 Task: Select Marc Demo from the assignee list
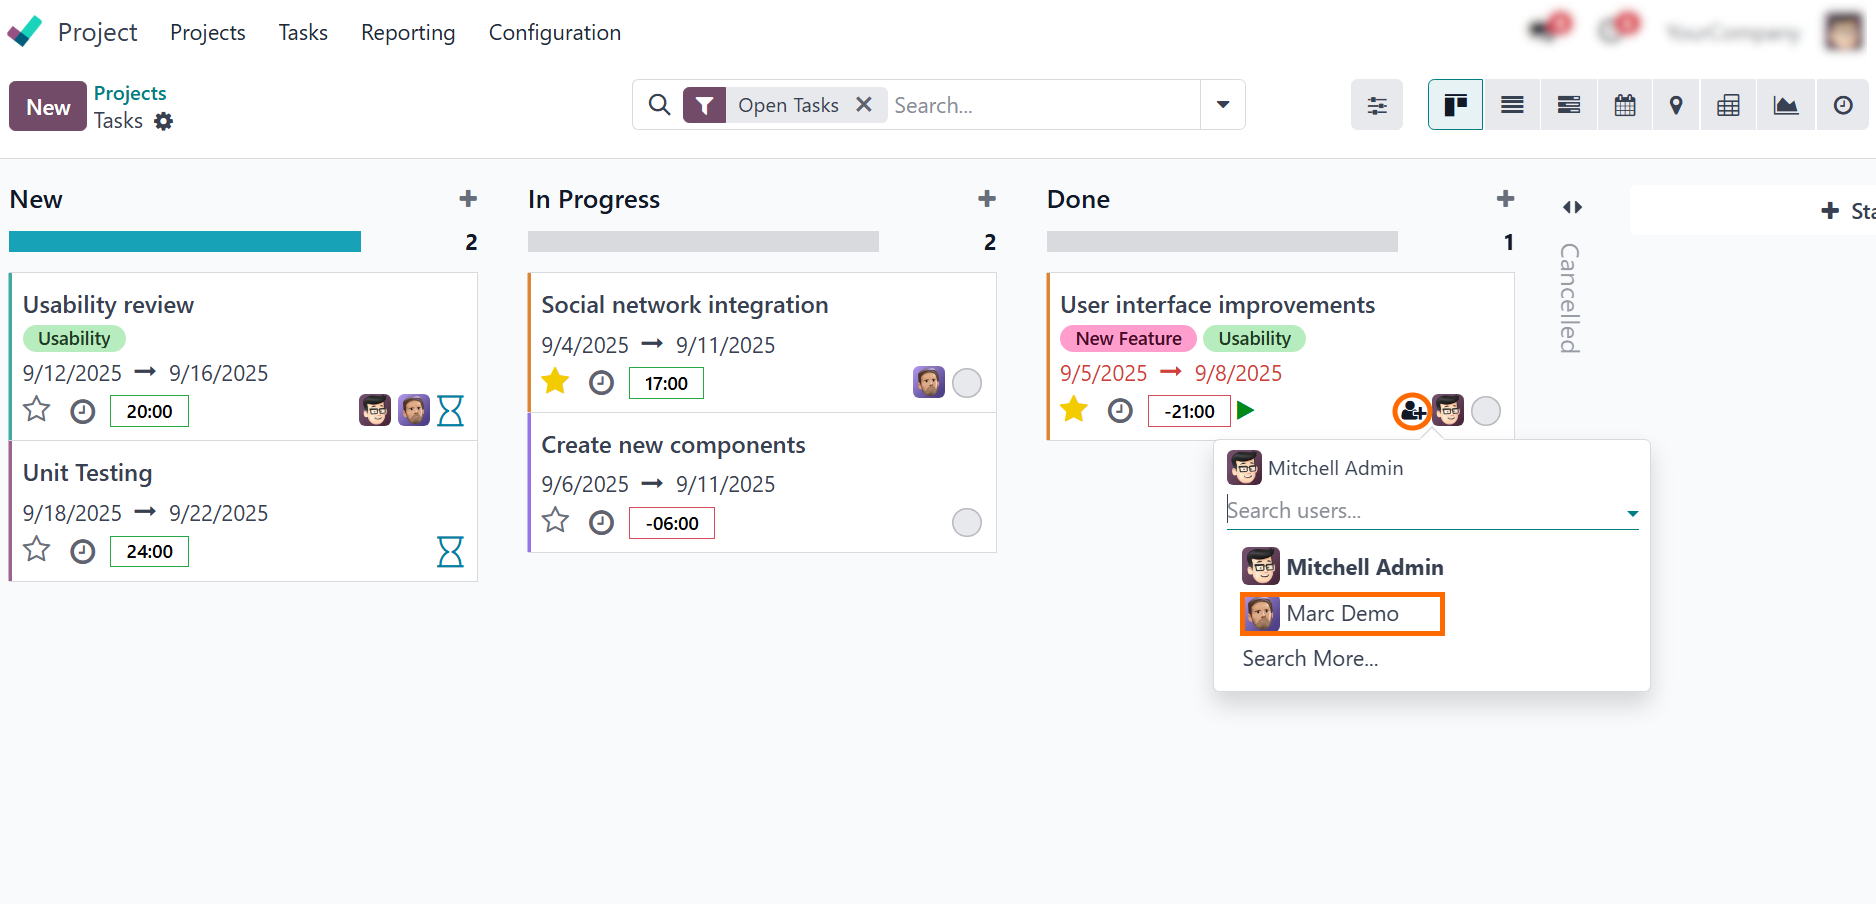(x=1342, y=613)
